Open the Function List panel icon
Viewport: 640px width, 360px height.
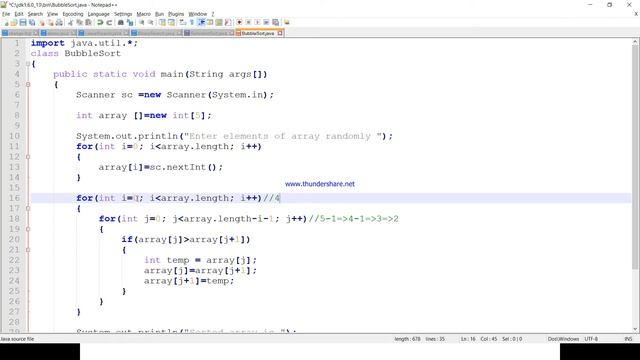click(228, 22)
